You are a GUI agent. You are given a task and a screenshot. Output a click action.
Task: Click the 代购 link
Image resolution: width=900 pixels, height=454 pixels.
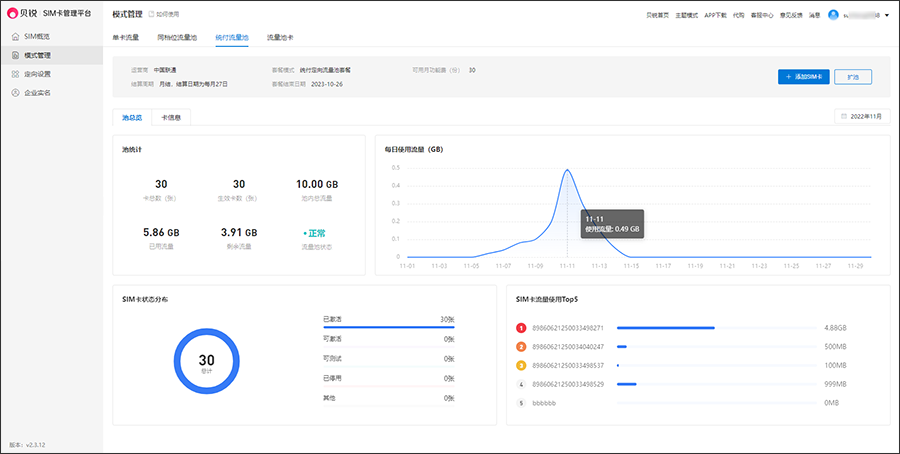[x=739, y=15]
